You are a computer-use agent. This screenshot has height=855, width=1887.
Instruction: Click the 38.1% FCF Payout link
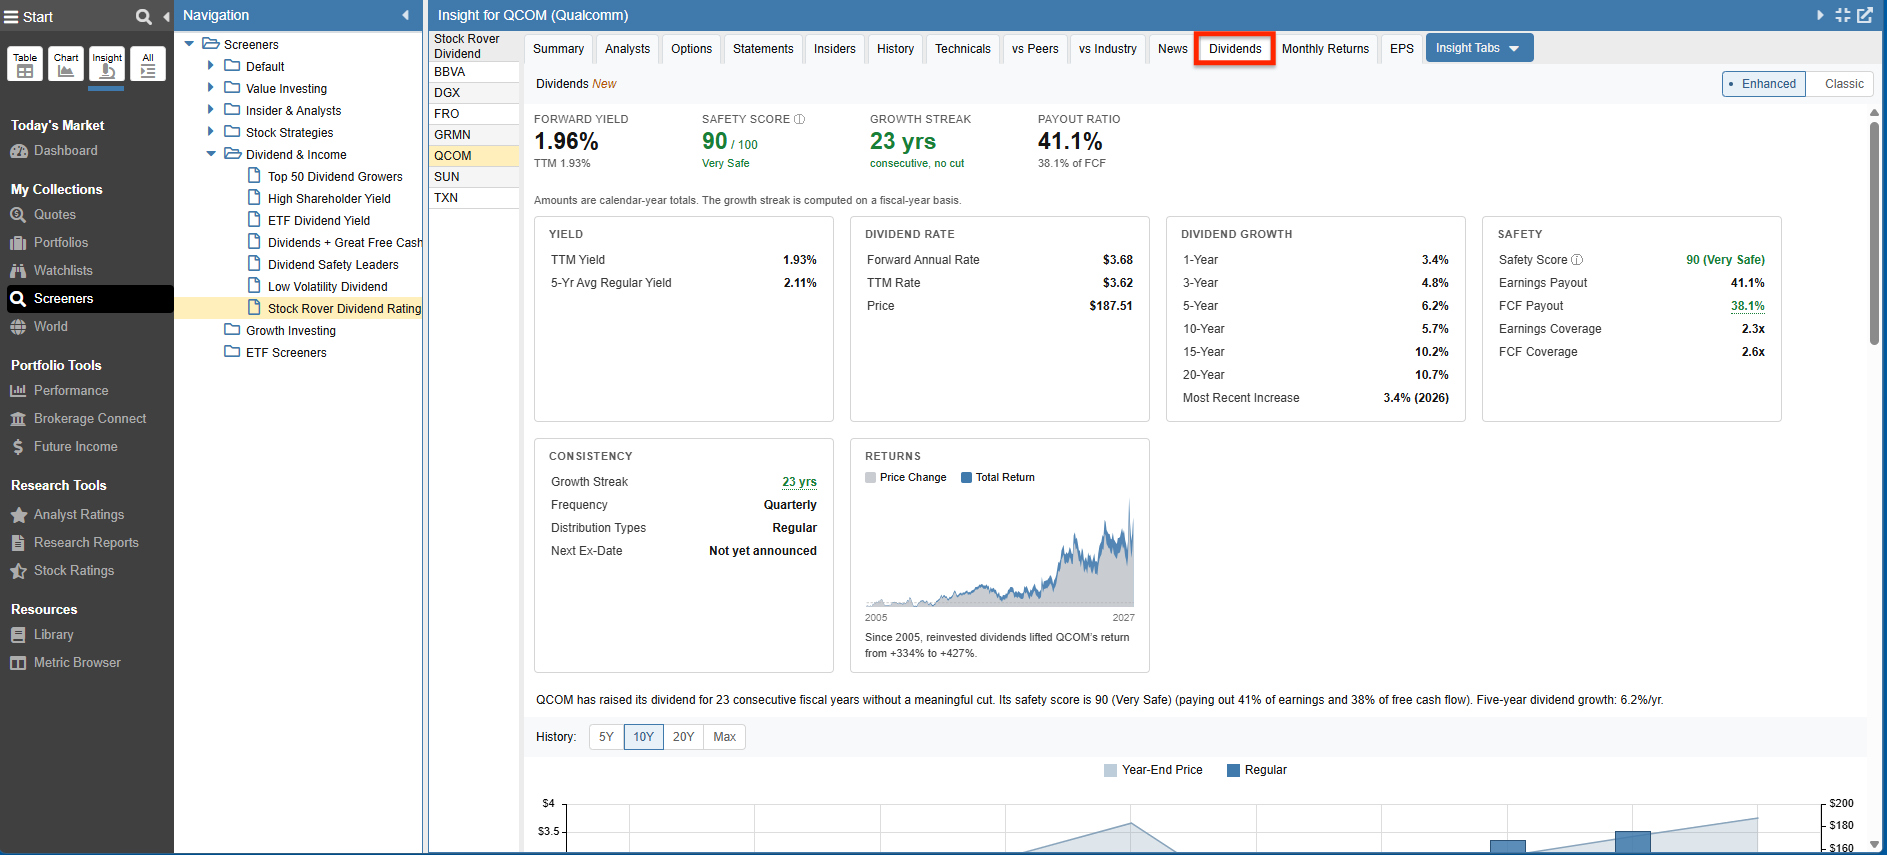(1747, 306)
